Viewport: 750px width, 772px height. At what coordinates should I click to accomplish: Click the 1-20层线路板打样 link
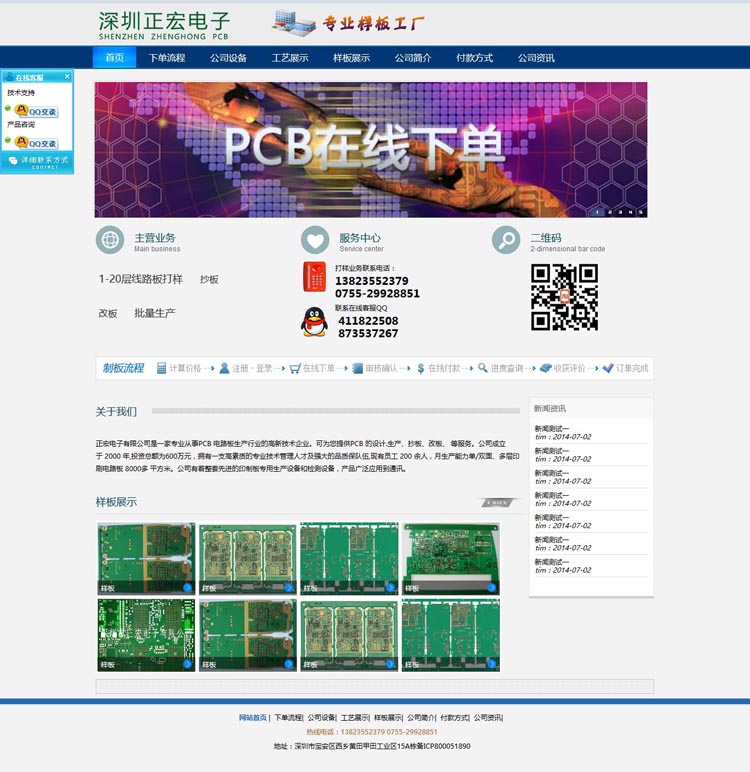point(141,279)
